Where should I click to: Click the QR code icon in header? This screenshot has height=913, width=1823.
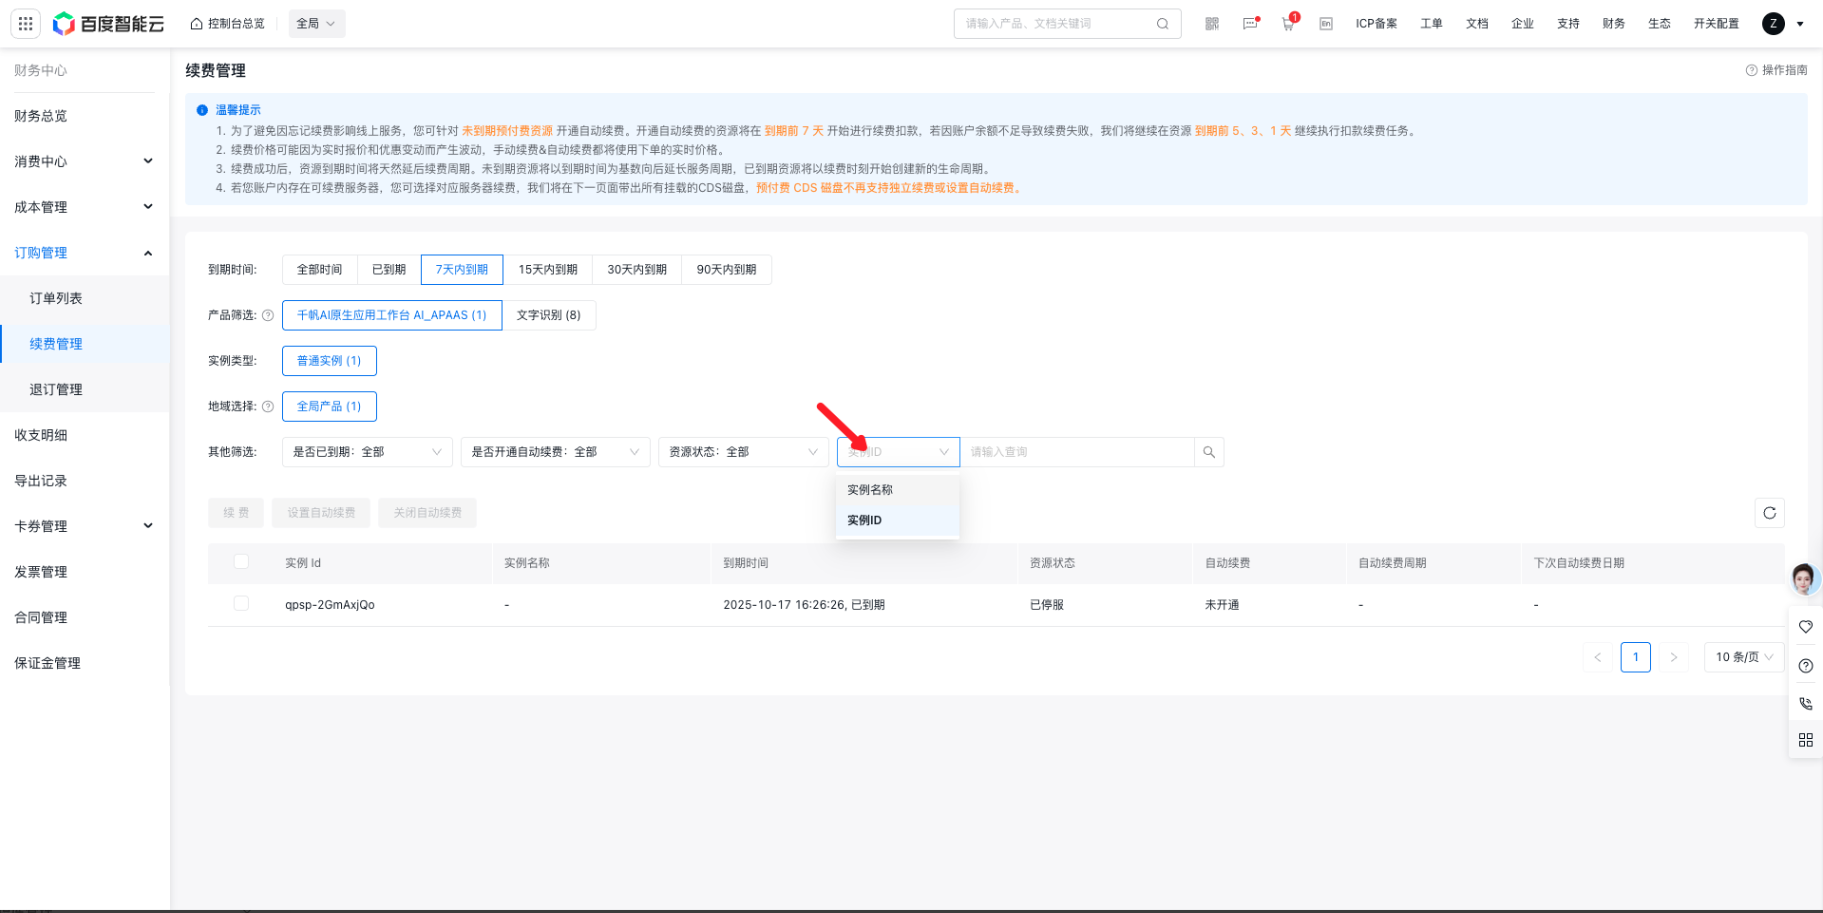pyautogui.click(x=1212, y=24)
